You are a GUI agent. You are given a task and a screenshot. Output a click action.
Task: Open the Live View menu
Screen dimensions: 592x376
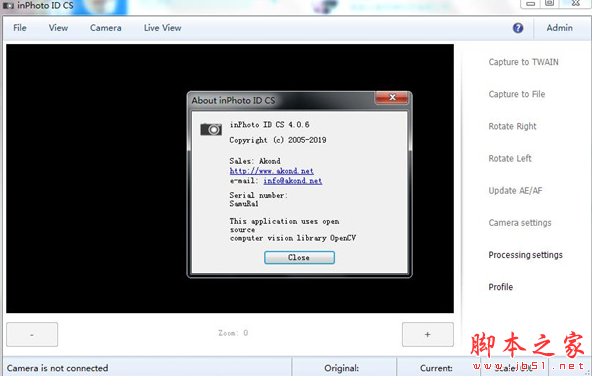[162, 28]
